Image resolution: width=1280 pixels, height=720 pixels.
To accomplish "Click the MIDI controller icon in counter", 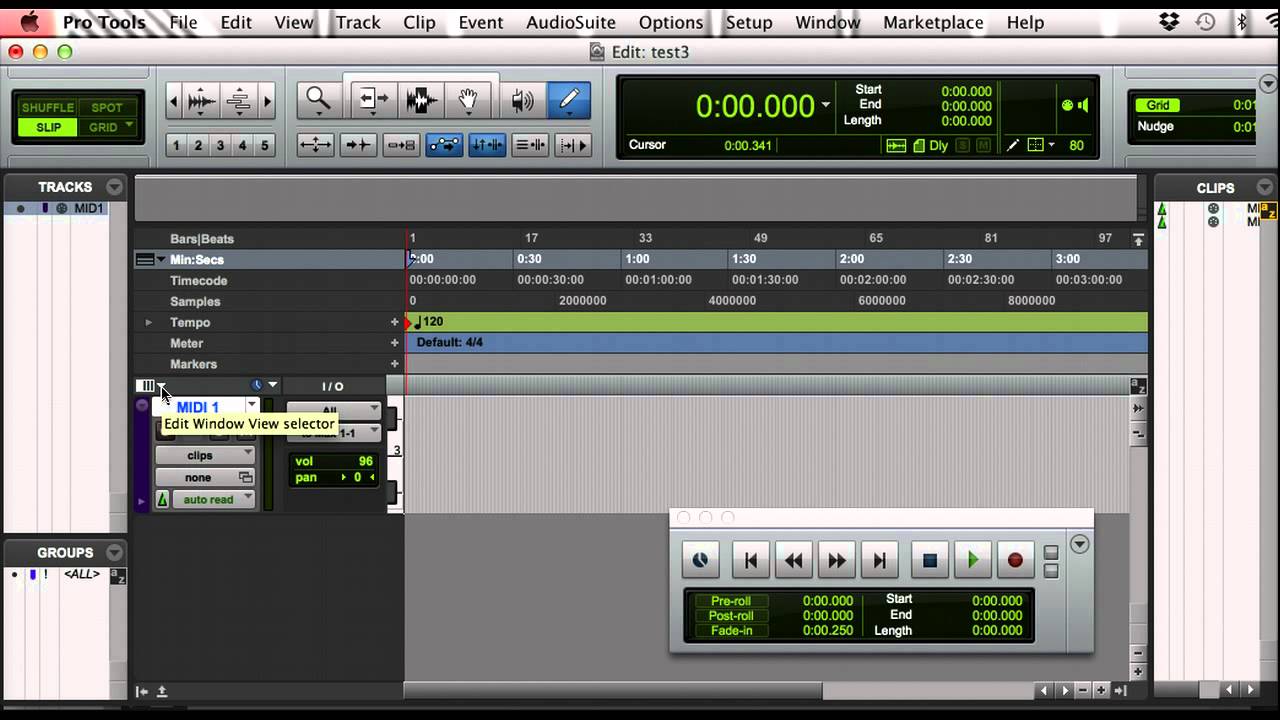I will click(1067, 105).
